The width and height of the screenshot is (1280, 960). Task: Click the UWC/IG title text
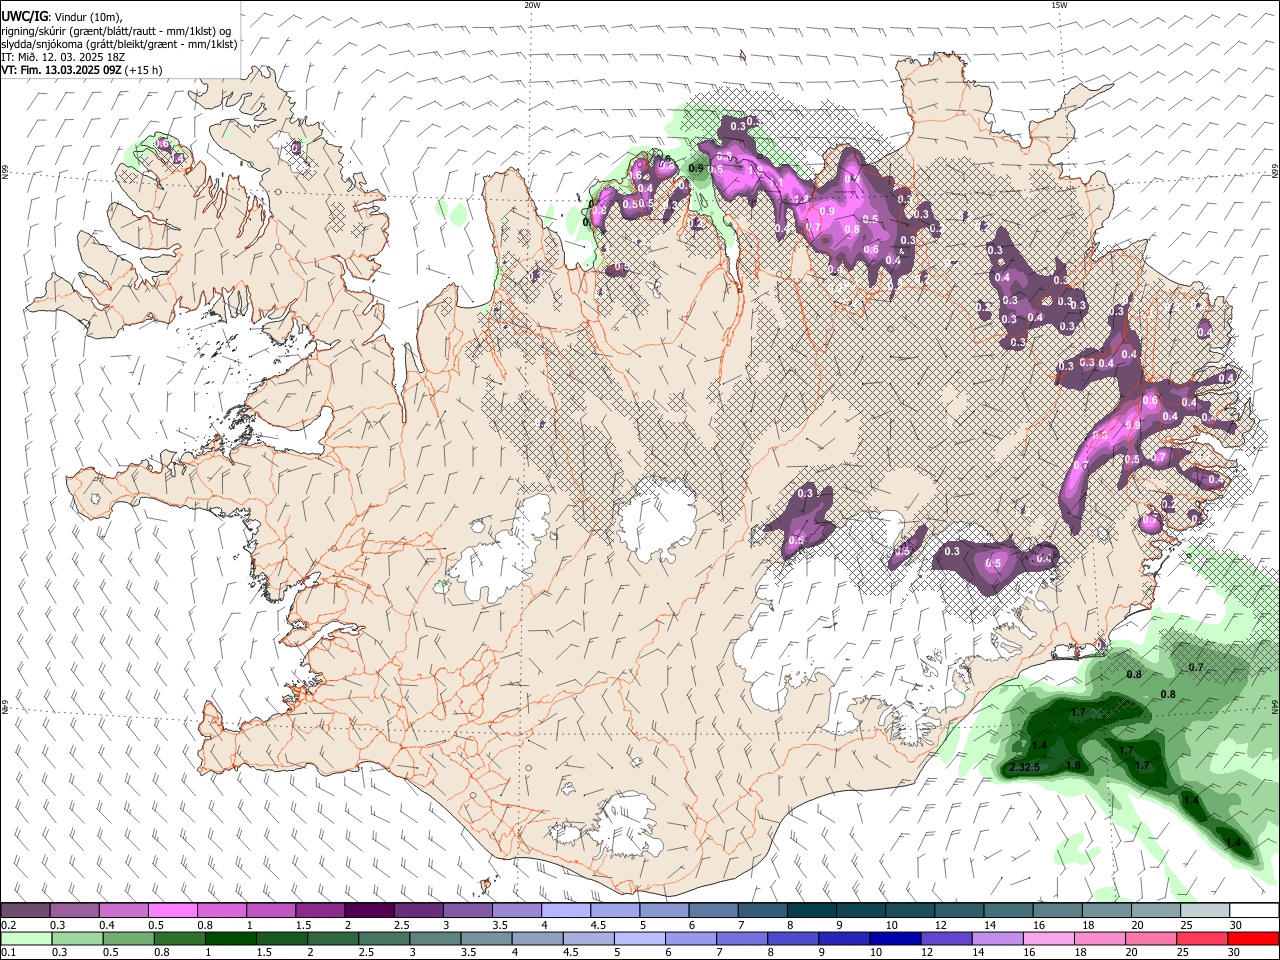pyautogui.click(x=23, y=17)
